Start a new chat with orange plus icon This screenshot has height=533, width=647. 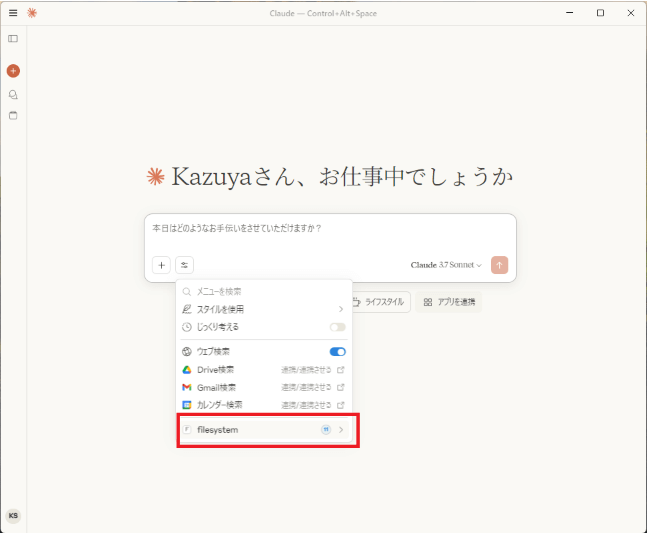pos(13,71)
